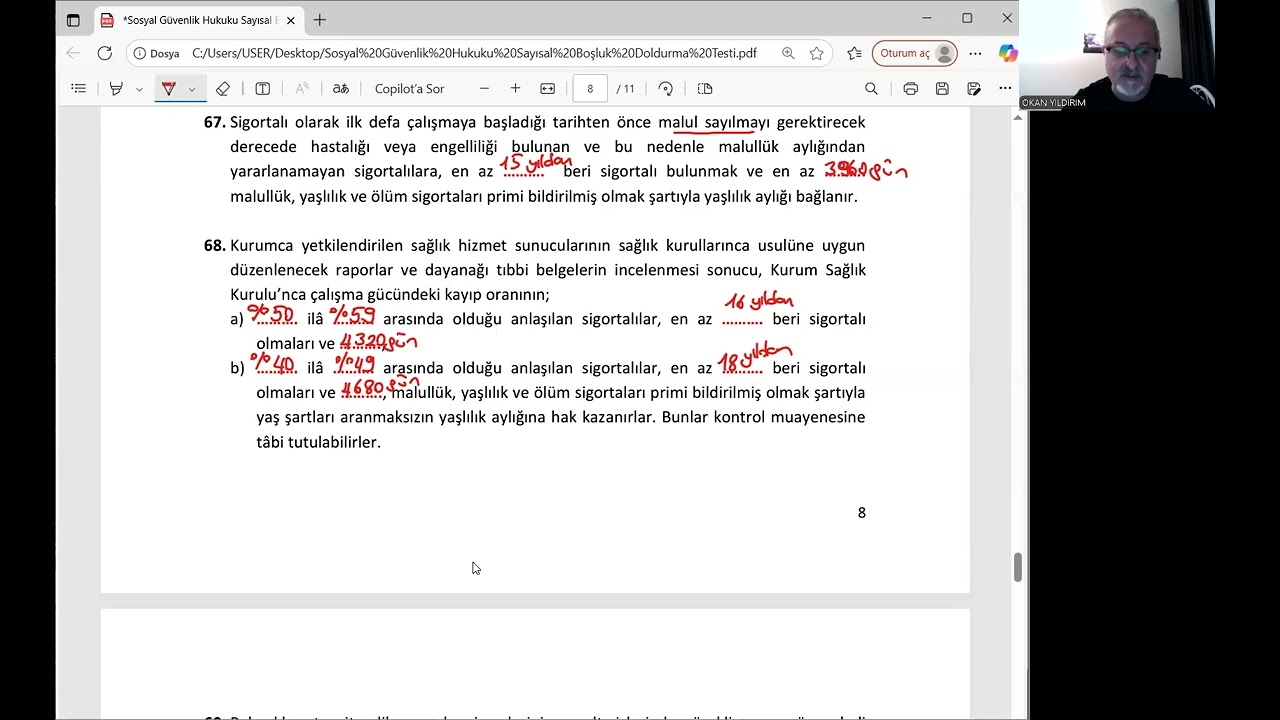The image size is (1280, 720).
Task: Reload the PDF page
Action: click(105, 53)
